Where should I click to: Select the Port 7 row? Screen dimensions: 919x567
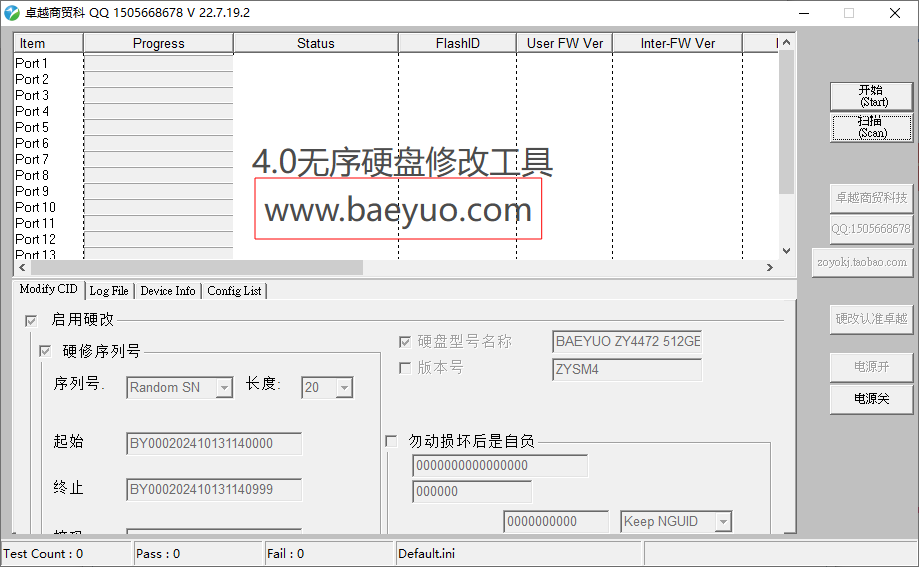(x=32, y=159)
